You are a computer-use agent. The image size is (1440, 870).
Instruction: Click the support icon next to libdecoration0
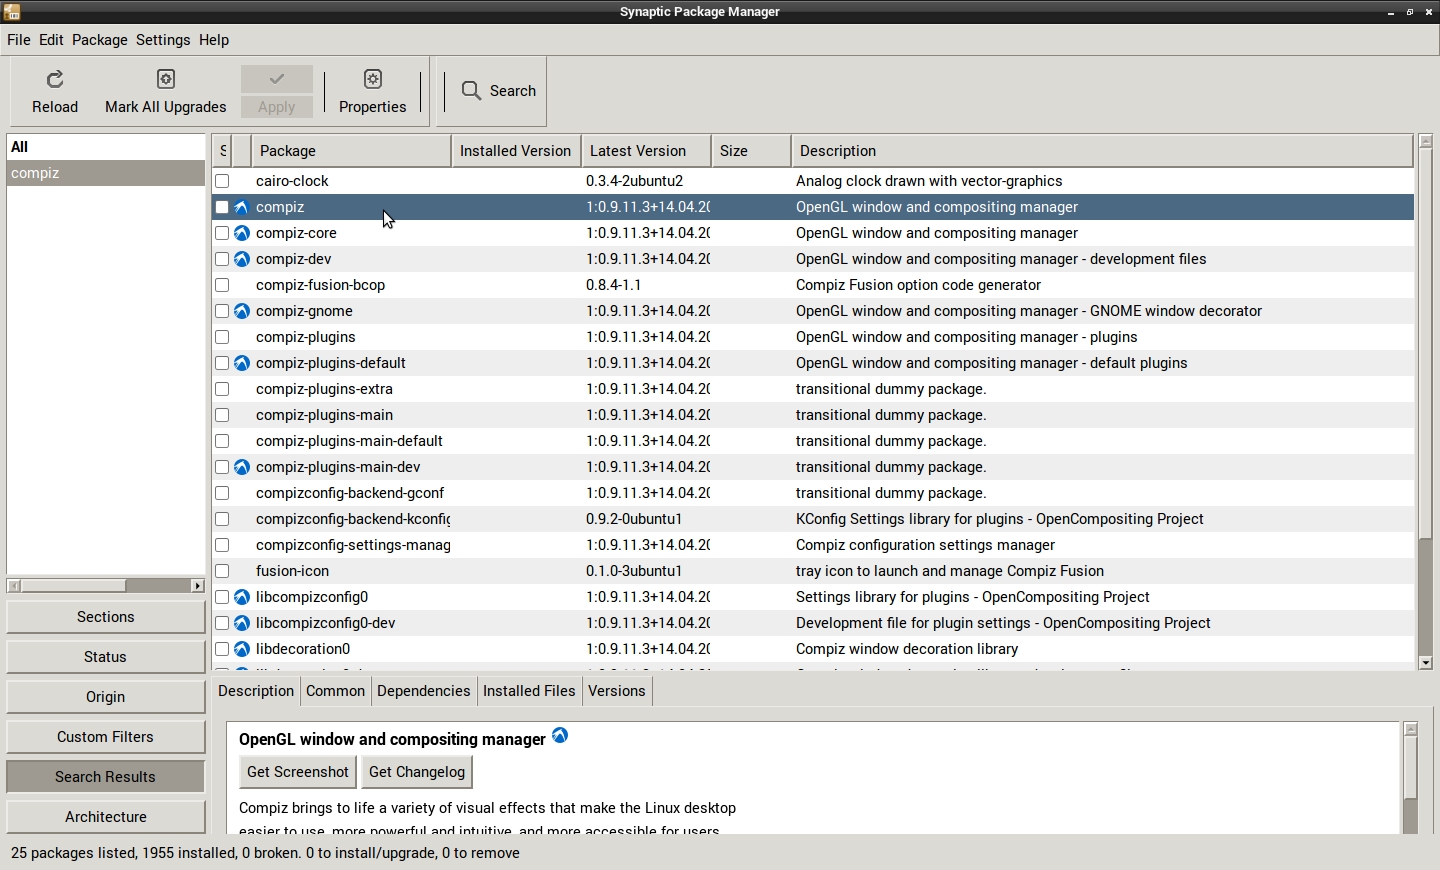(242, 649)
